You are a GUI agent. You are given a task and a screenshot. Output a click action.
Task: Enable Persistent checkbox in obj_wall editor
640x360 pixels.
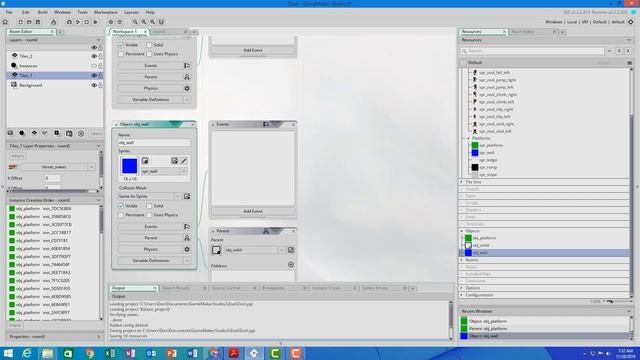pyautogui.click(x=121, y=215)
